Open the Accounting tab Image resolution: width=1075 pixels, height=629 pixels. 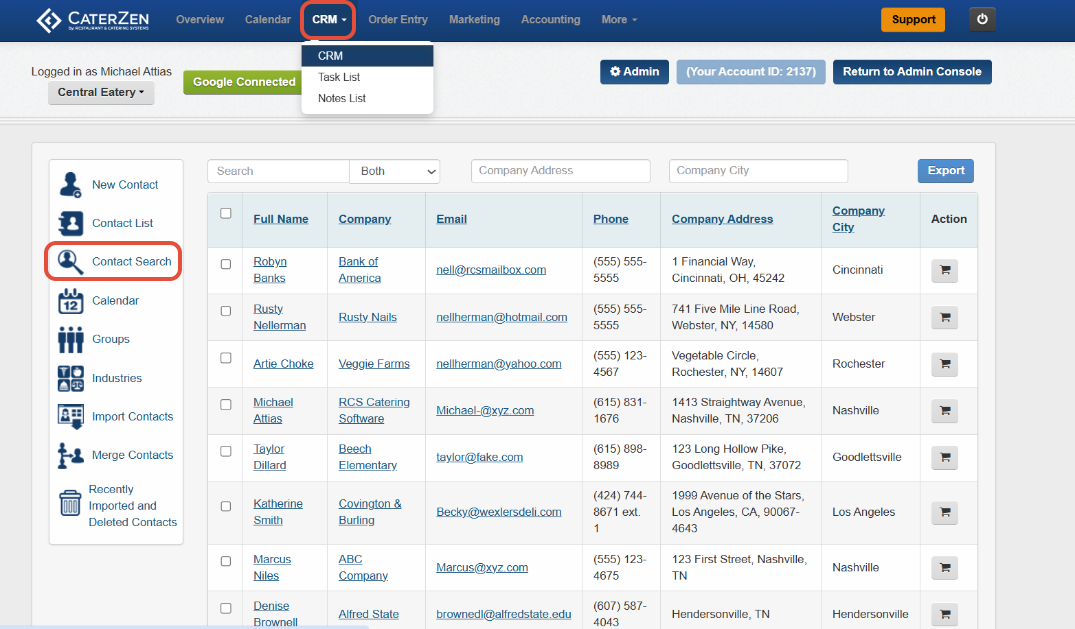pos(551,20)
